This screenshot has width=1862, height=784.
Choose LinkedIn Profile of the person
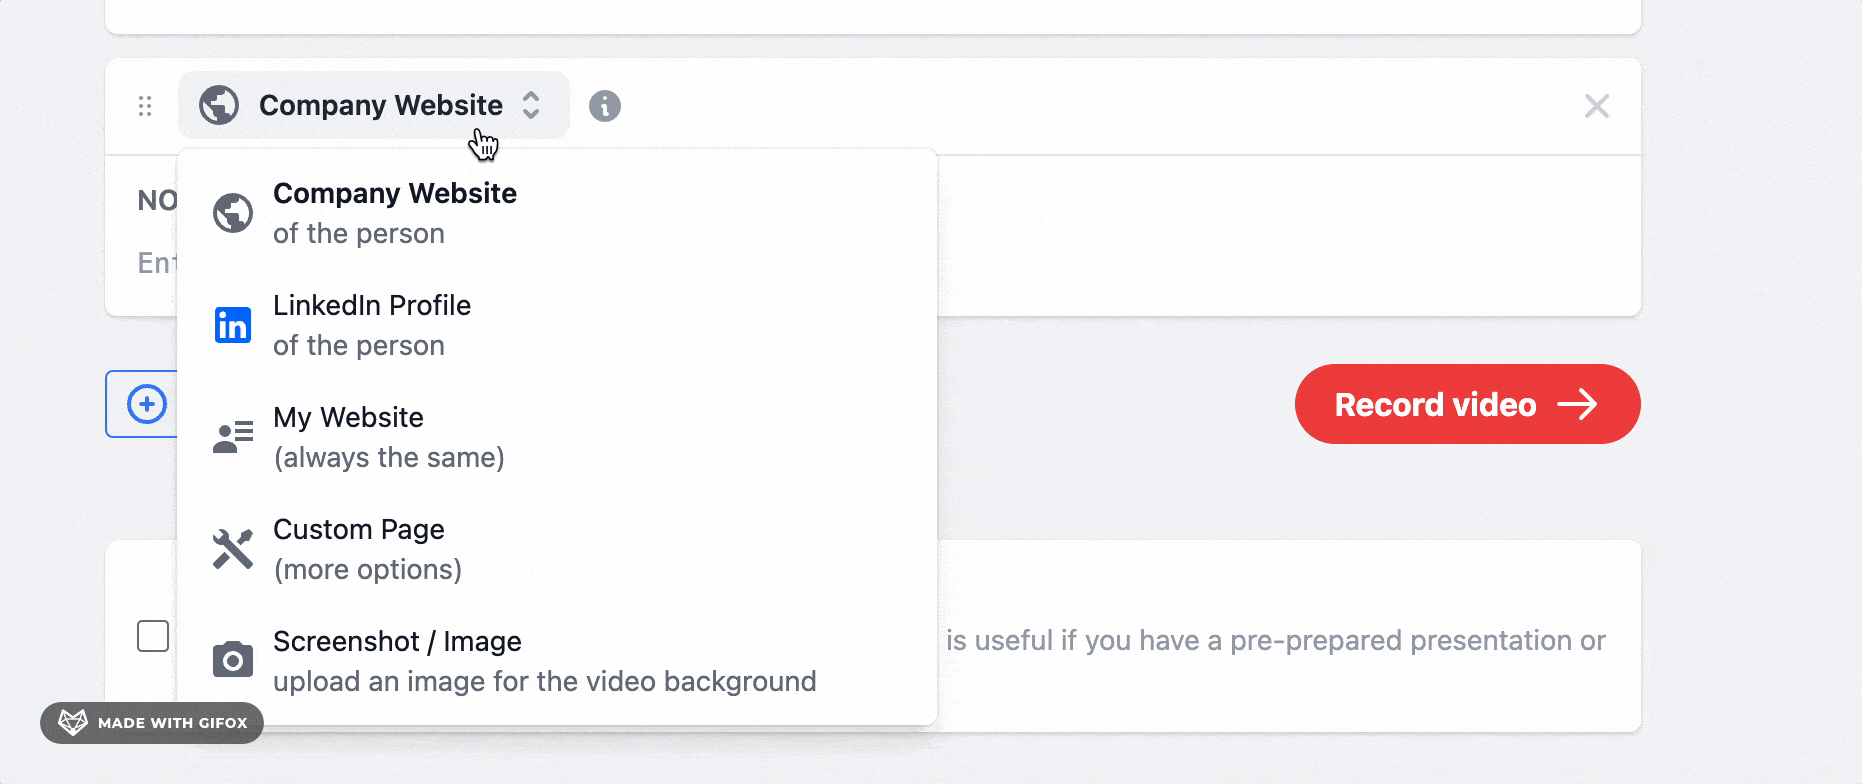click(557, 325)
